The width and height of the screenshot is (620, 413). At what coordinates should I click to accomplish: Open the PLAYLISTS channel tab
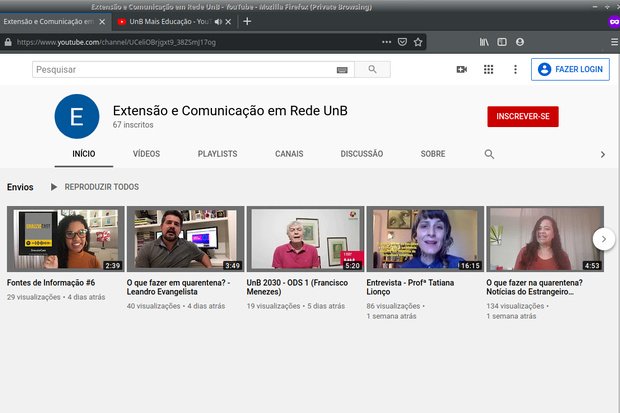[217, 154]
